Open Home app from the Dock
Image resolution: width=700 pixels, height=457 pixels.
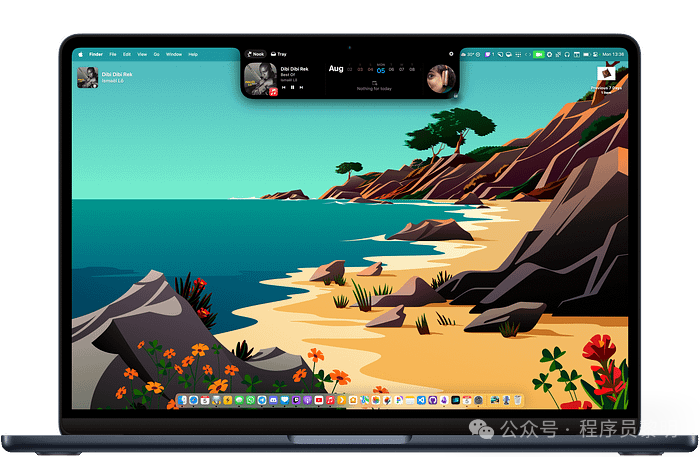tap(353, 400)
